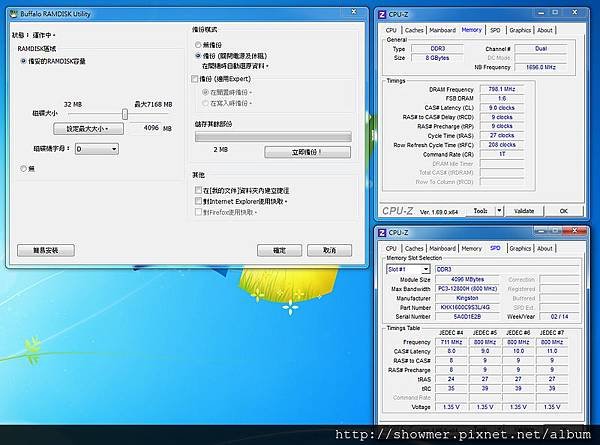Image resolution: width=600 pixels, height=445 pixels.
Task: Click the JEDEC #7 CAS# Latency 11.0 cell
Action: click(x=552, y=351)
